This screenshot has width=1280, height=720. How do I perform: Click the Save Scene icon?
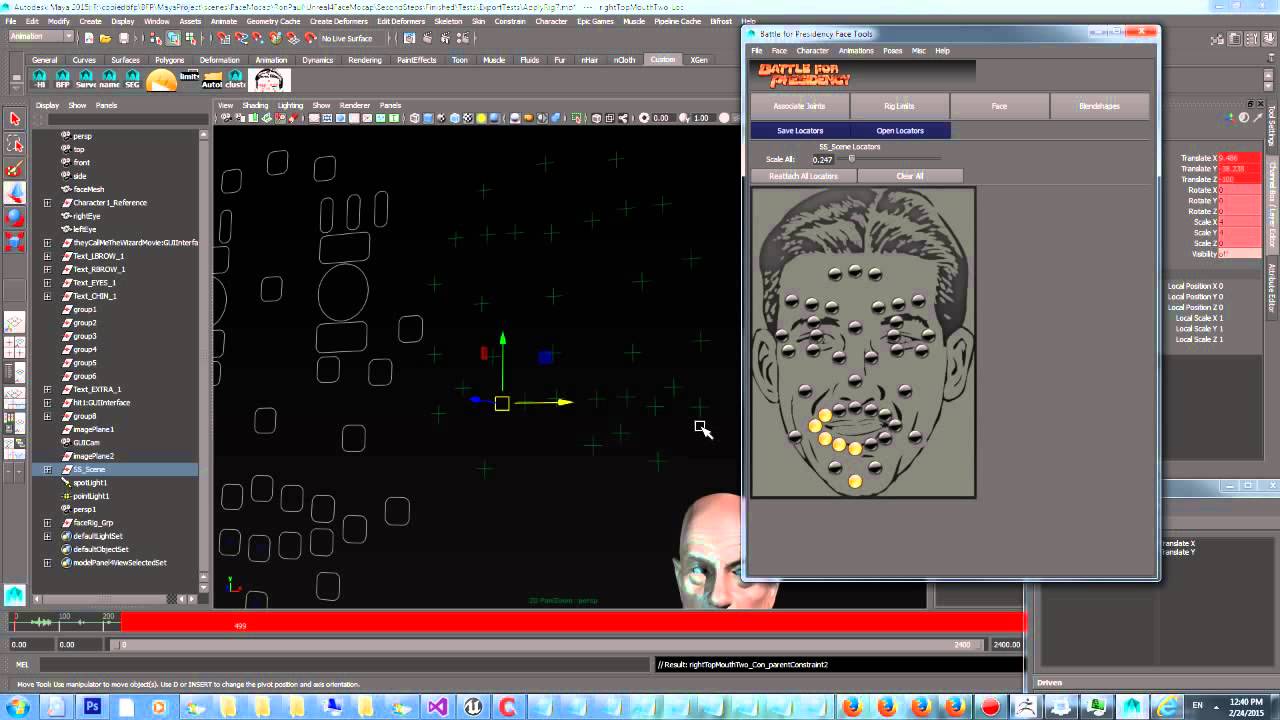point(124,38)
